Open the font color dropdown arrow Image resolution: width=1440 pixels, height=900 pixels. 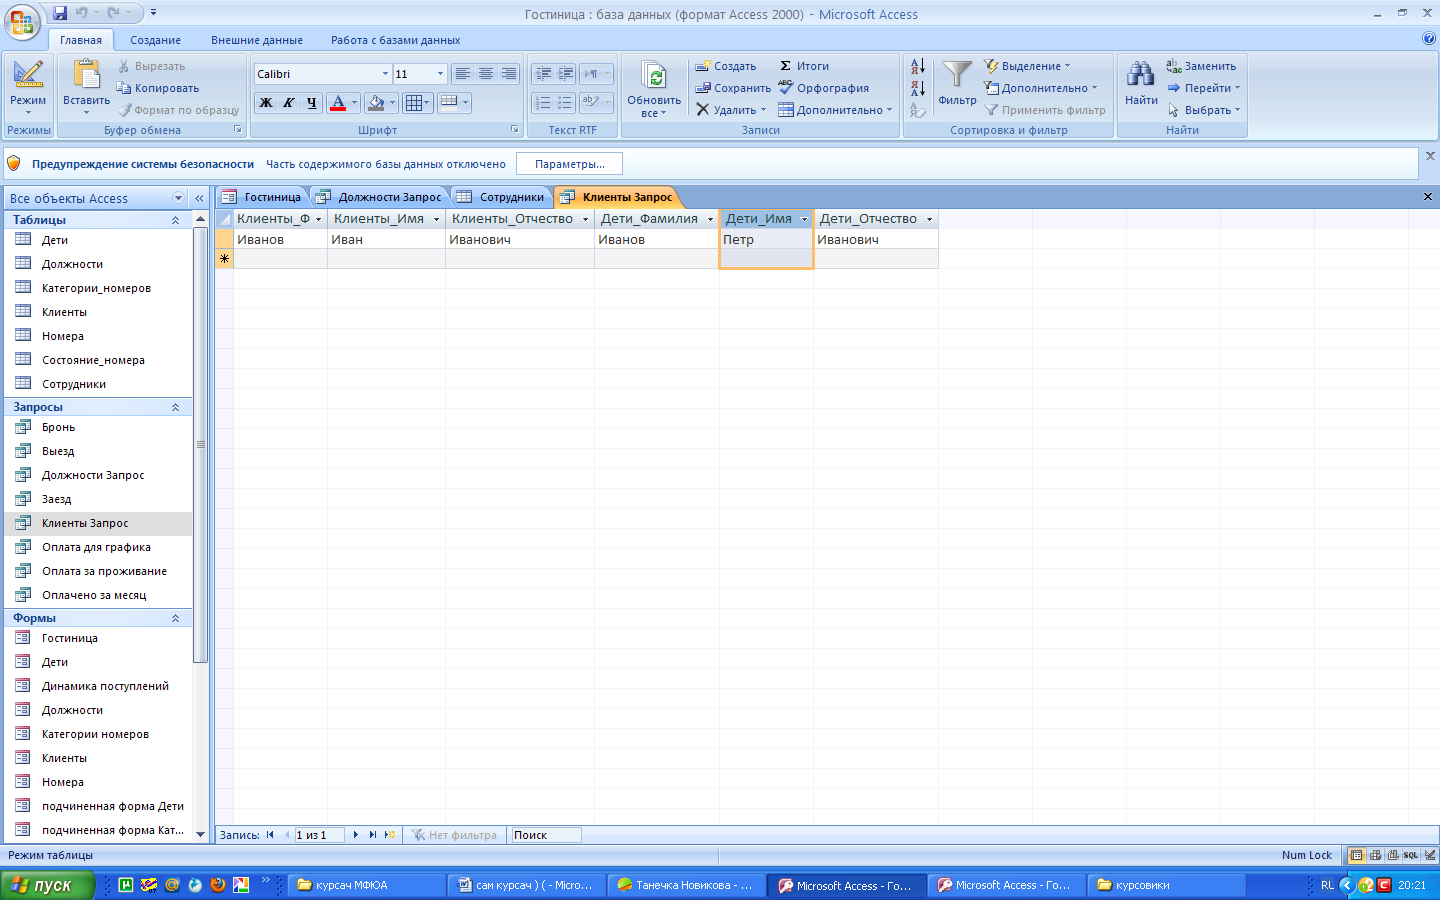coord(354,102)
